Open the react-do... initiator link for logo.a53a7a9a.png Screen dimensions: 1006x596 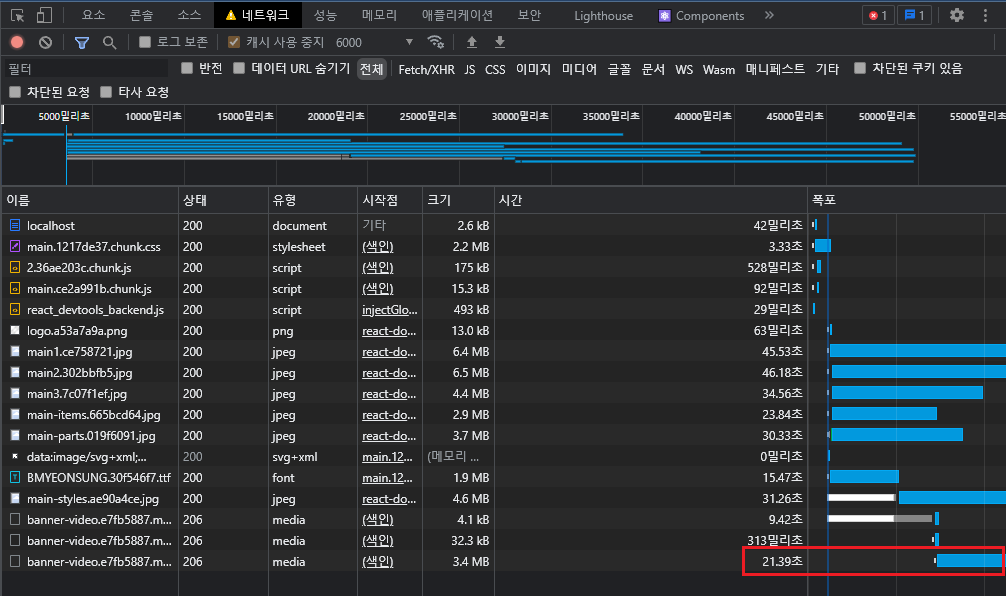pos(389,331)
